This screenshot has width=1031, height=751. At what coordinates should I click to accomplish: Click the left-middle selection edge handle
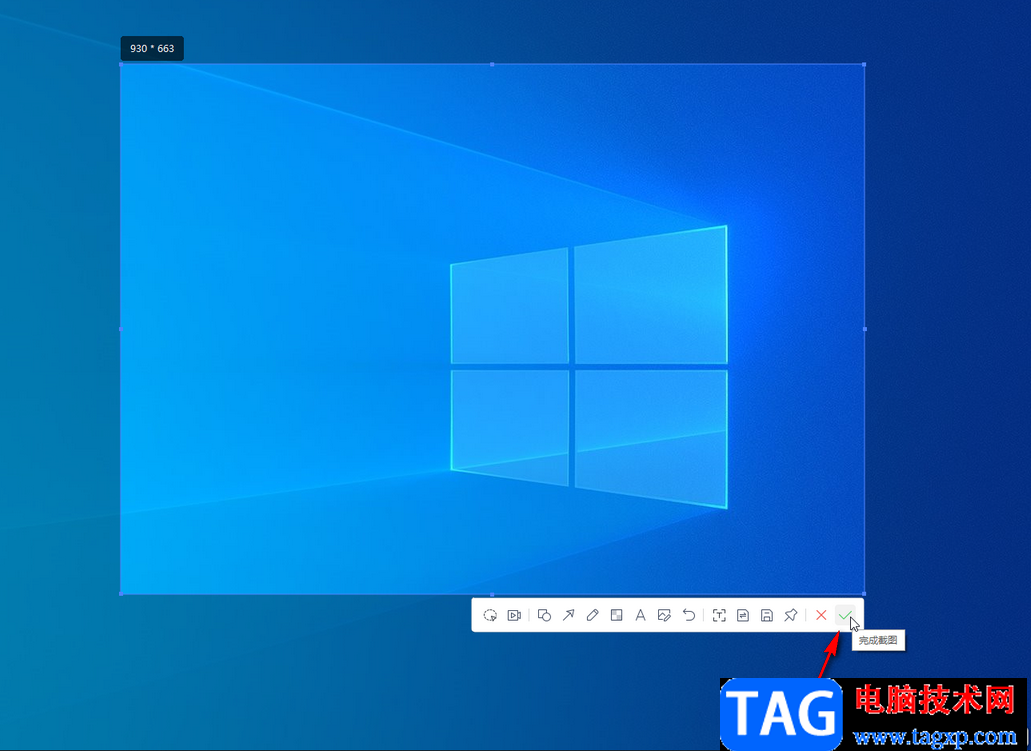coord(121,329)
